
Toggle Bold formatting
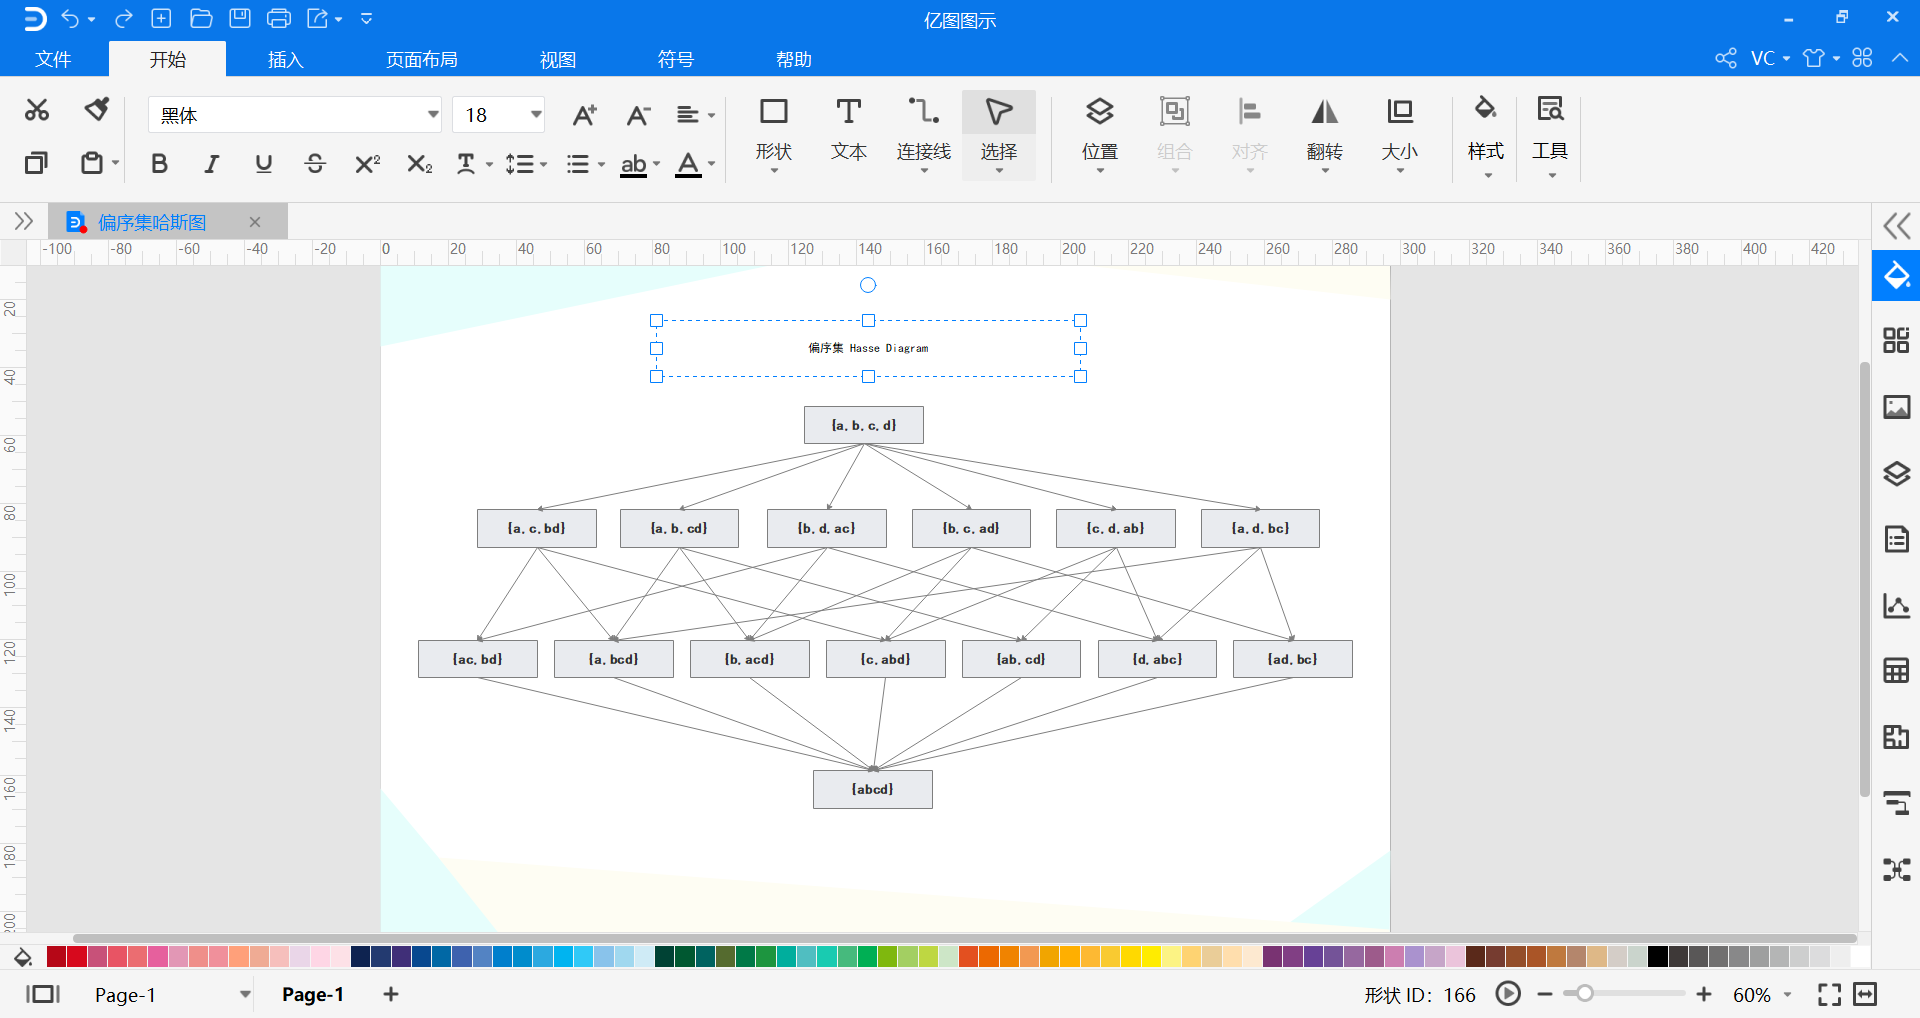pos(159,164)
